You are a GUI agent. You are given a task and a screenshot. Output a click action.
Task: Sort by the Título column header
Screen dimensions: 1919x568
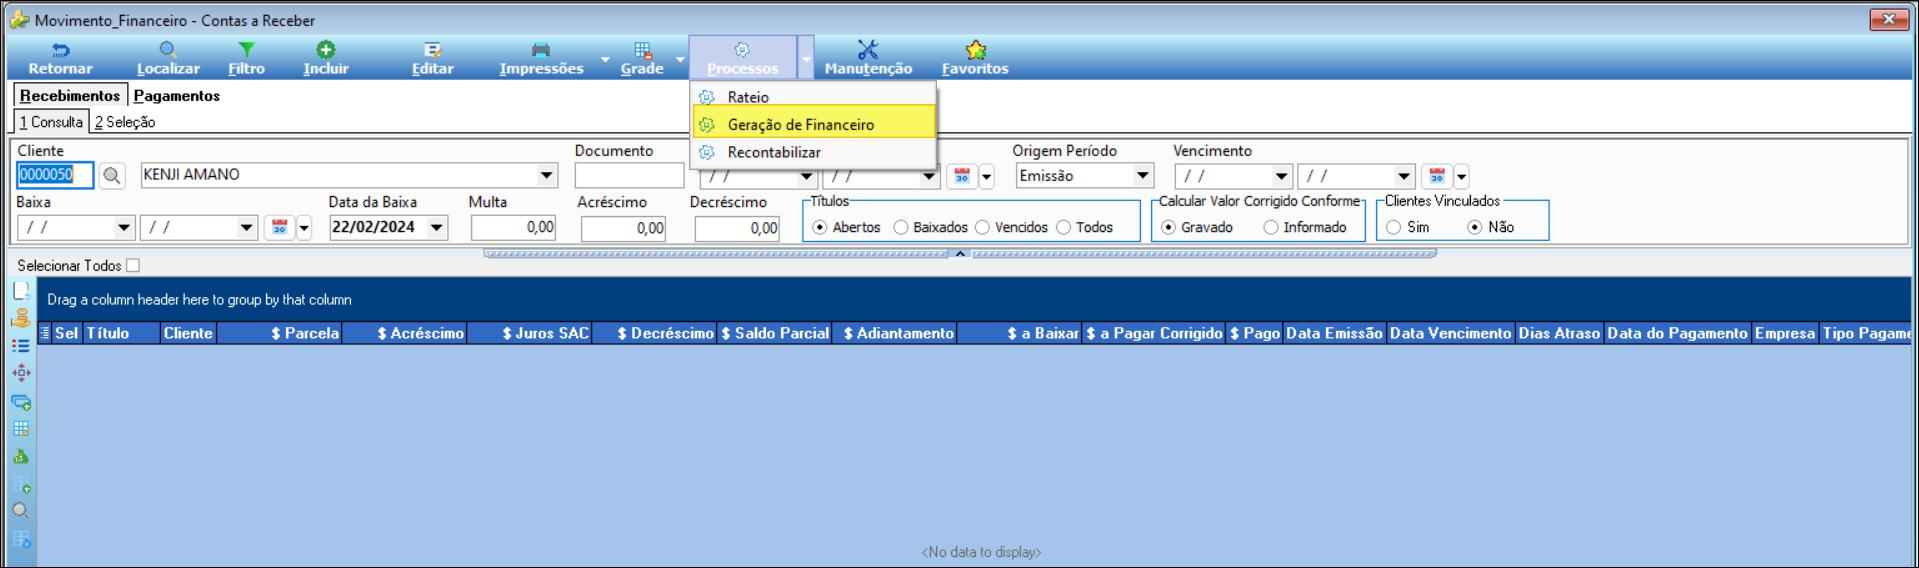click(121, 333)
